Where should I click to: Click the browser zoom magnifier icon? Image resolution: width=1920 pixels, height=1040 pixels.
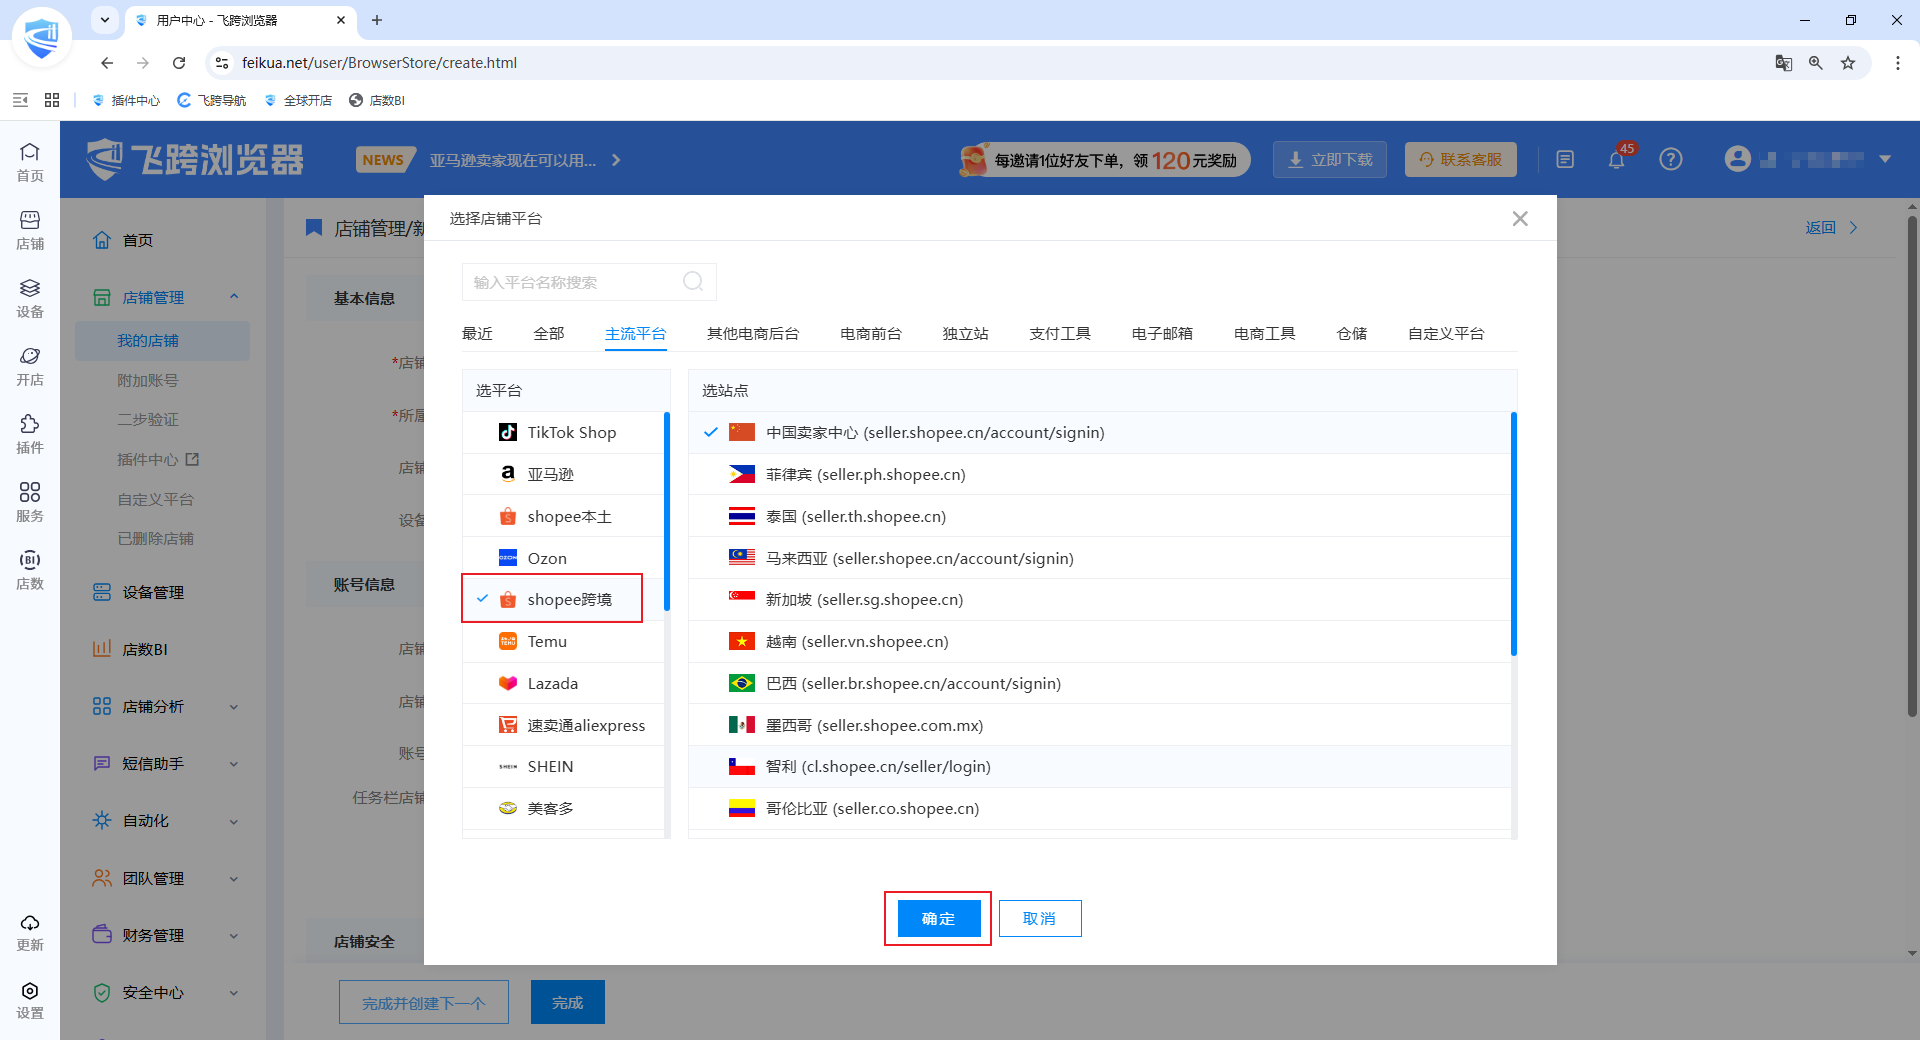pos(1816,63)
